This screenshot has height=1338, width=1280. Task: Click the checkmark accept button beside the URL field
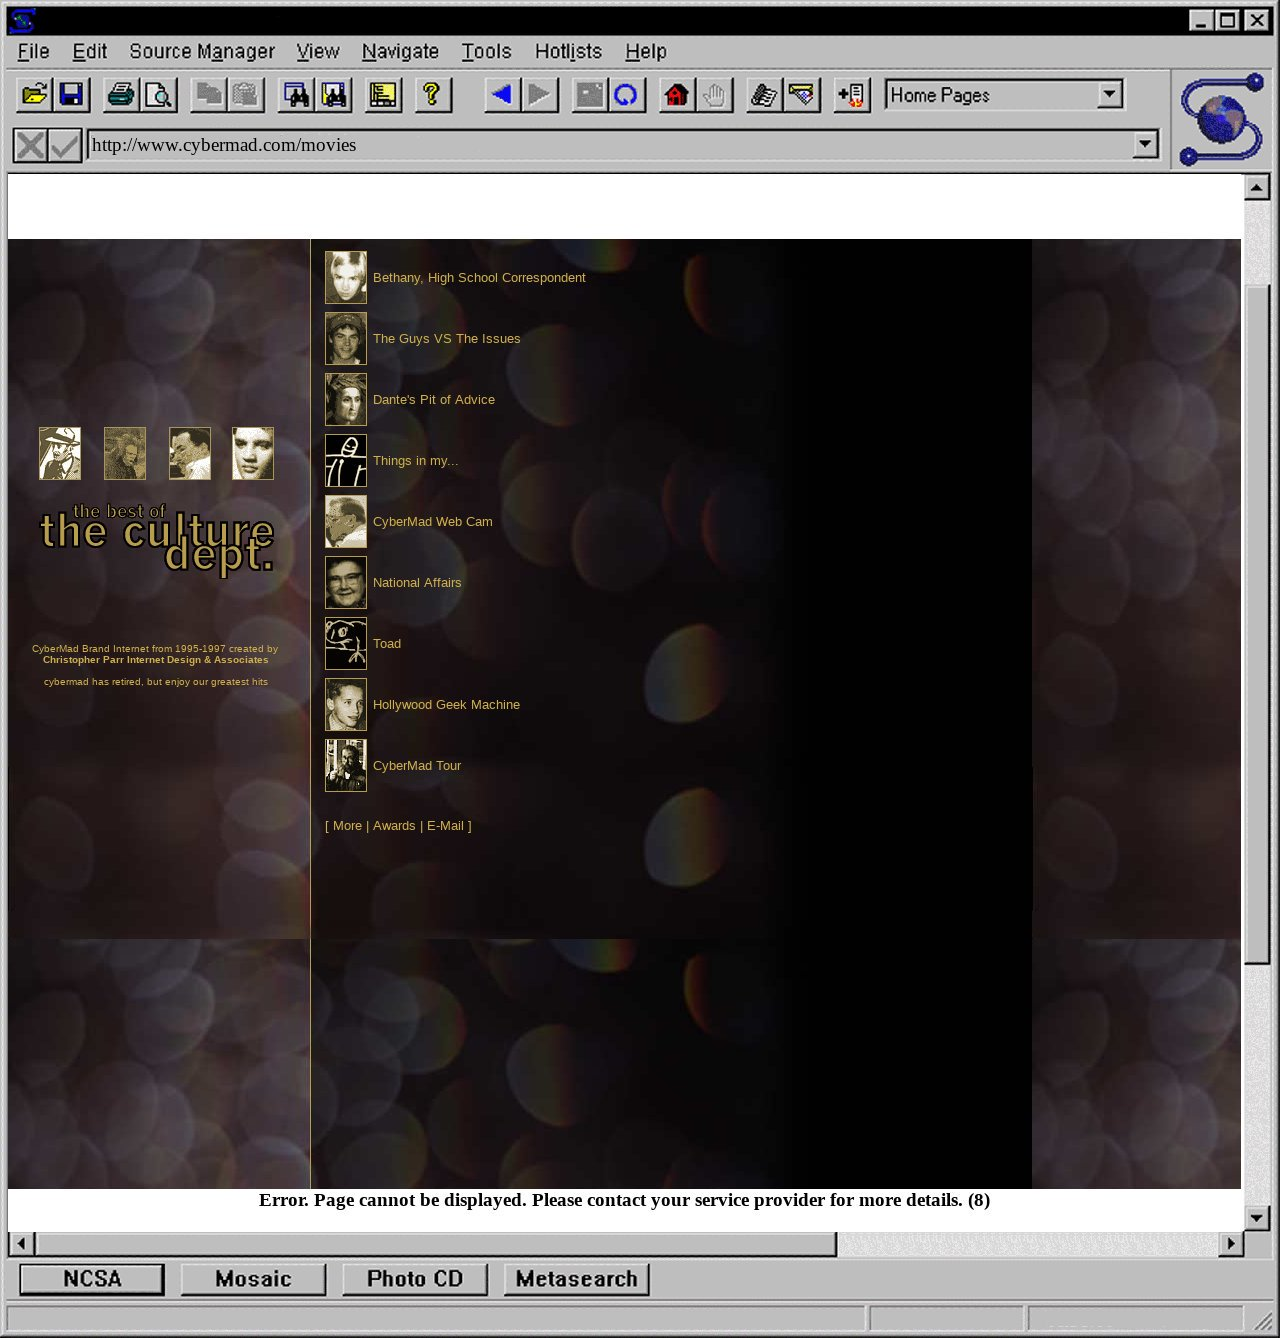coord(65,146)
